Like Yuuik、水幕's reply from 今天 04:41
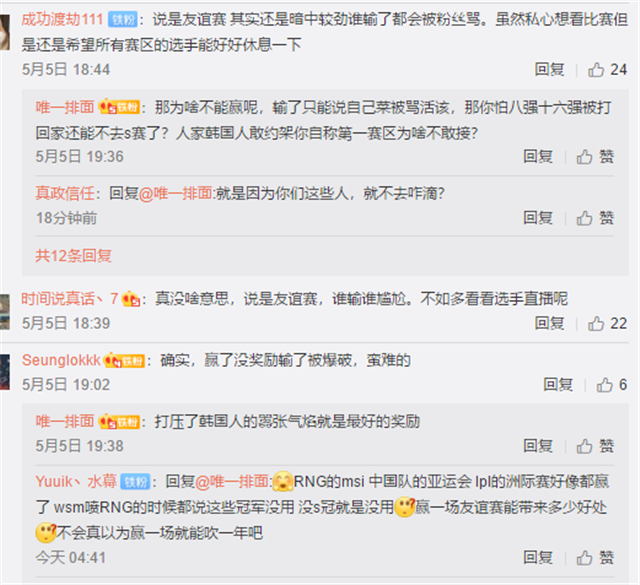 click(x=595, y=557)
